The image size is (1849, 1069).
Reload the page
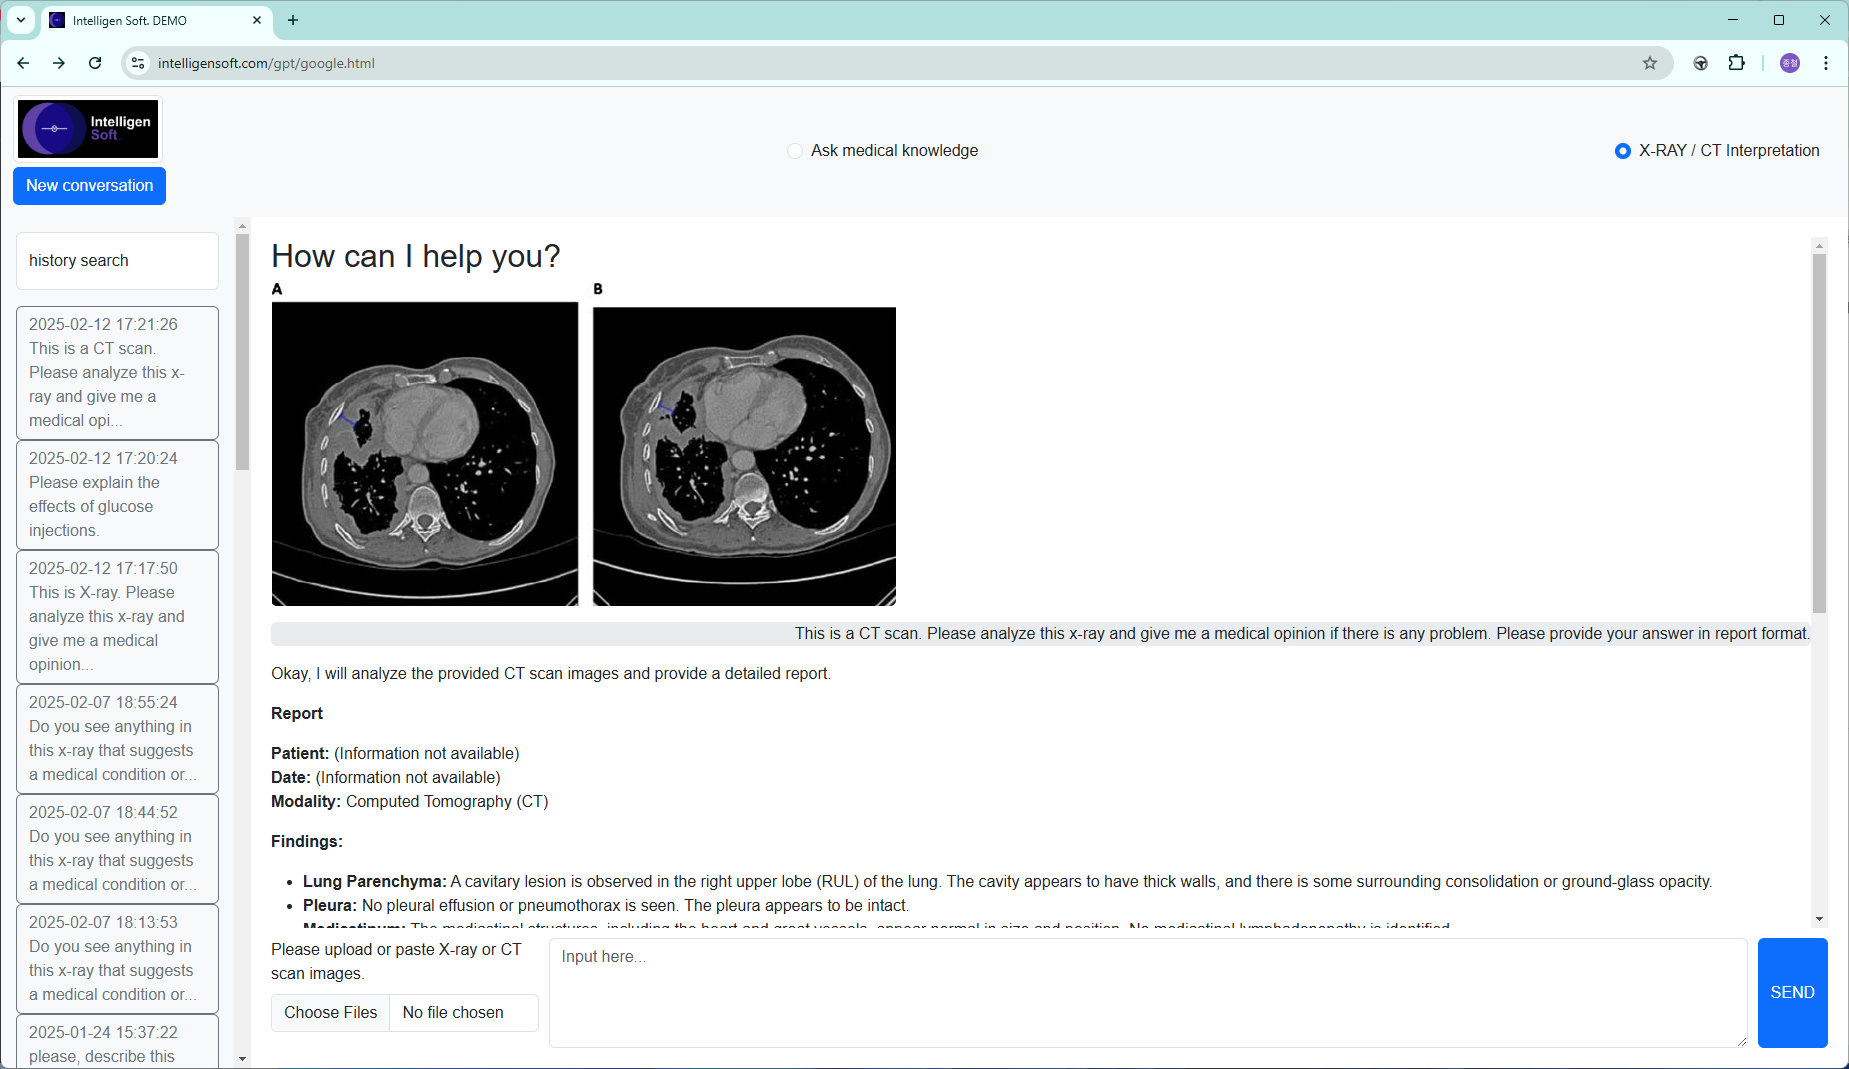95,63
